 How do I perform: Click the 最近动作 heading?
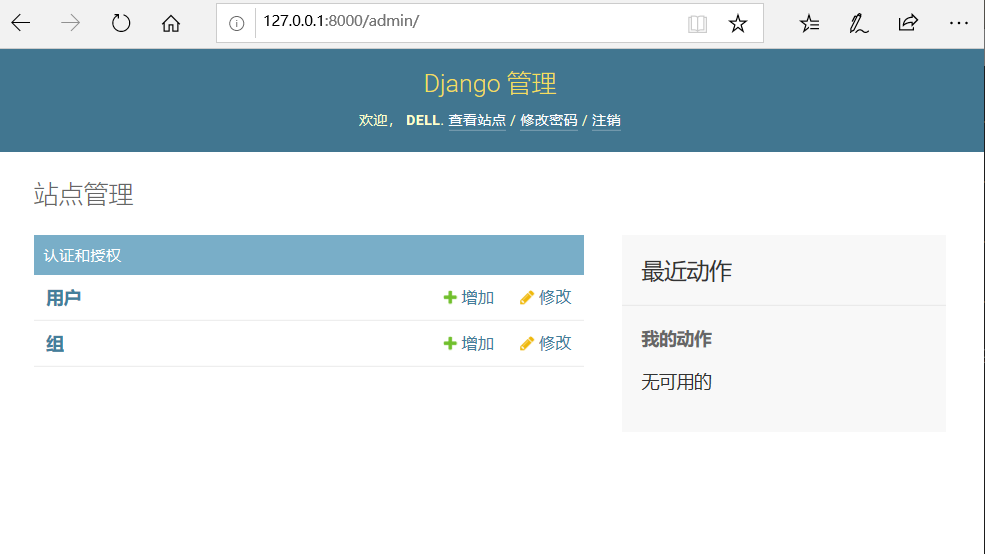pos(687,271)
